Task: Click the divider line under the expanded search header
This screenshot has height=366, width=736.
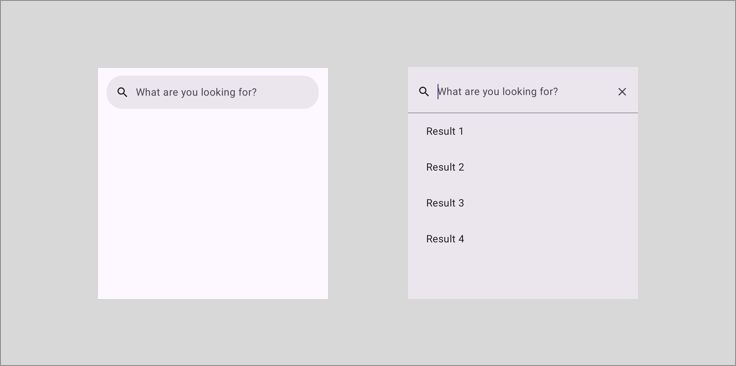Action: point(523,113)
